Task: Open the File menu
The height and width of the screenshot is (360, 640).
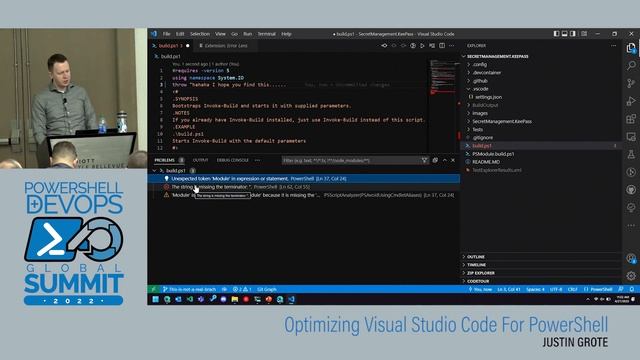Action: point(167,34)
